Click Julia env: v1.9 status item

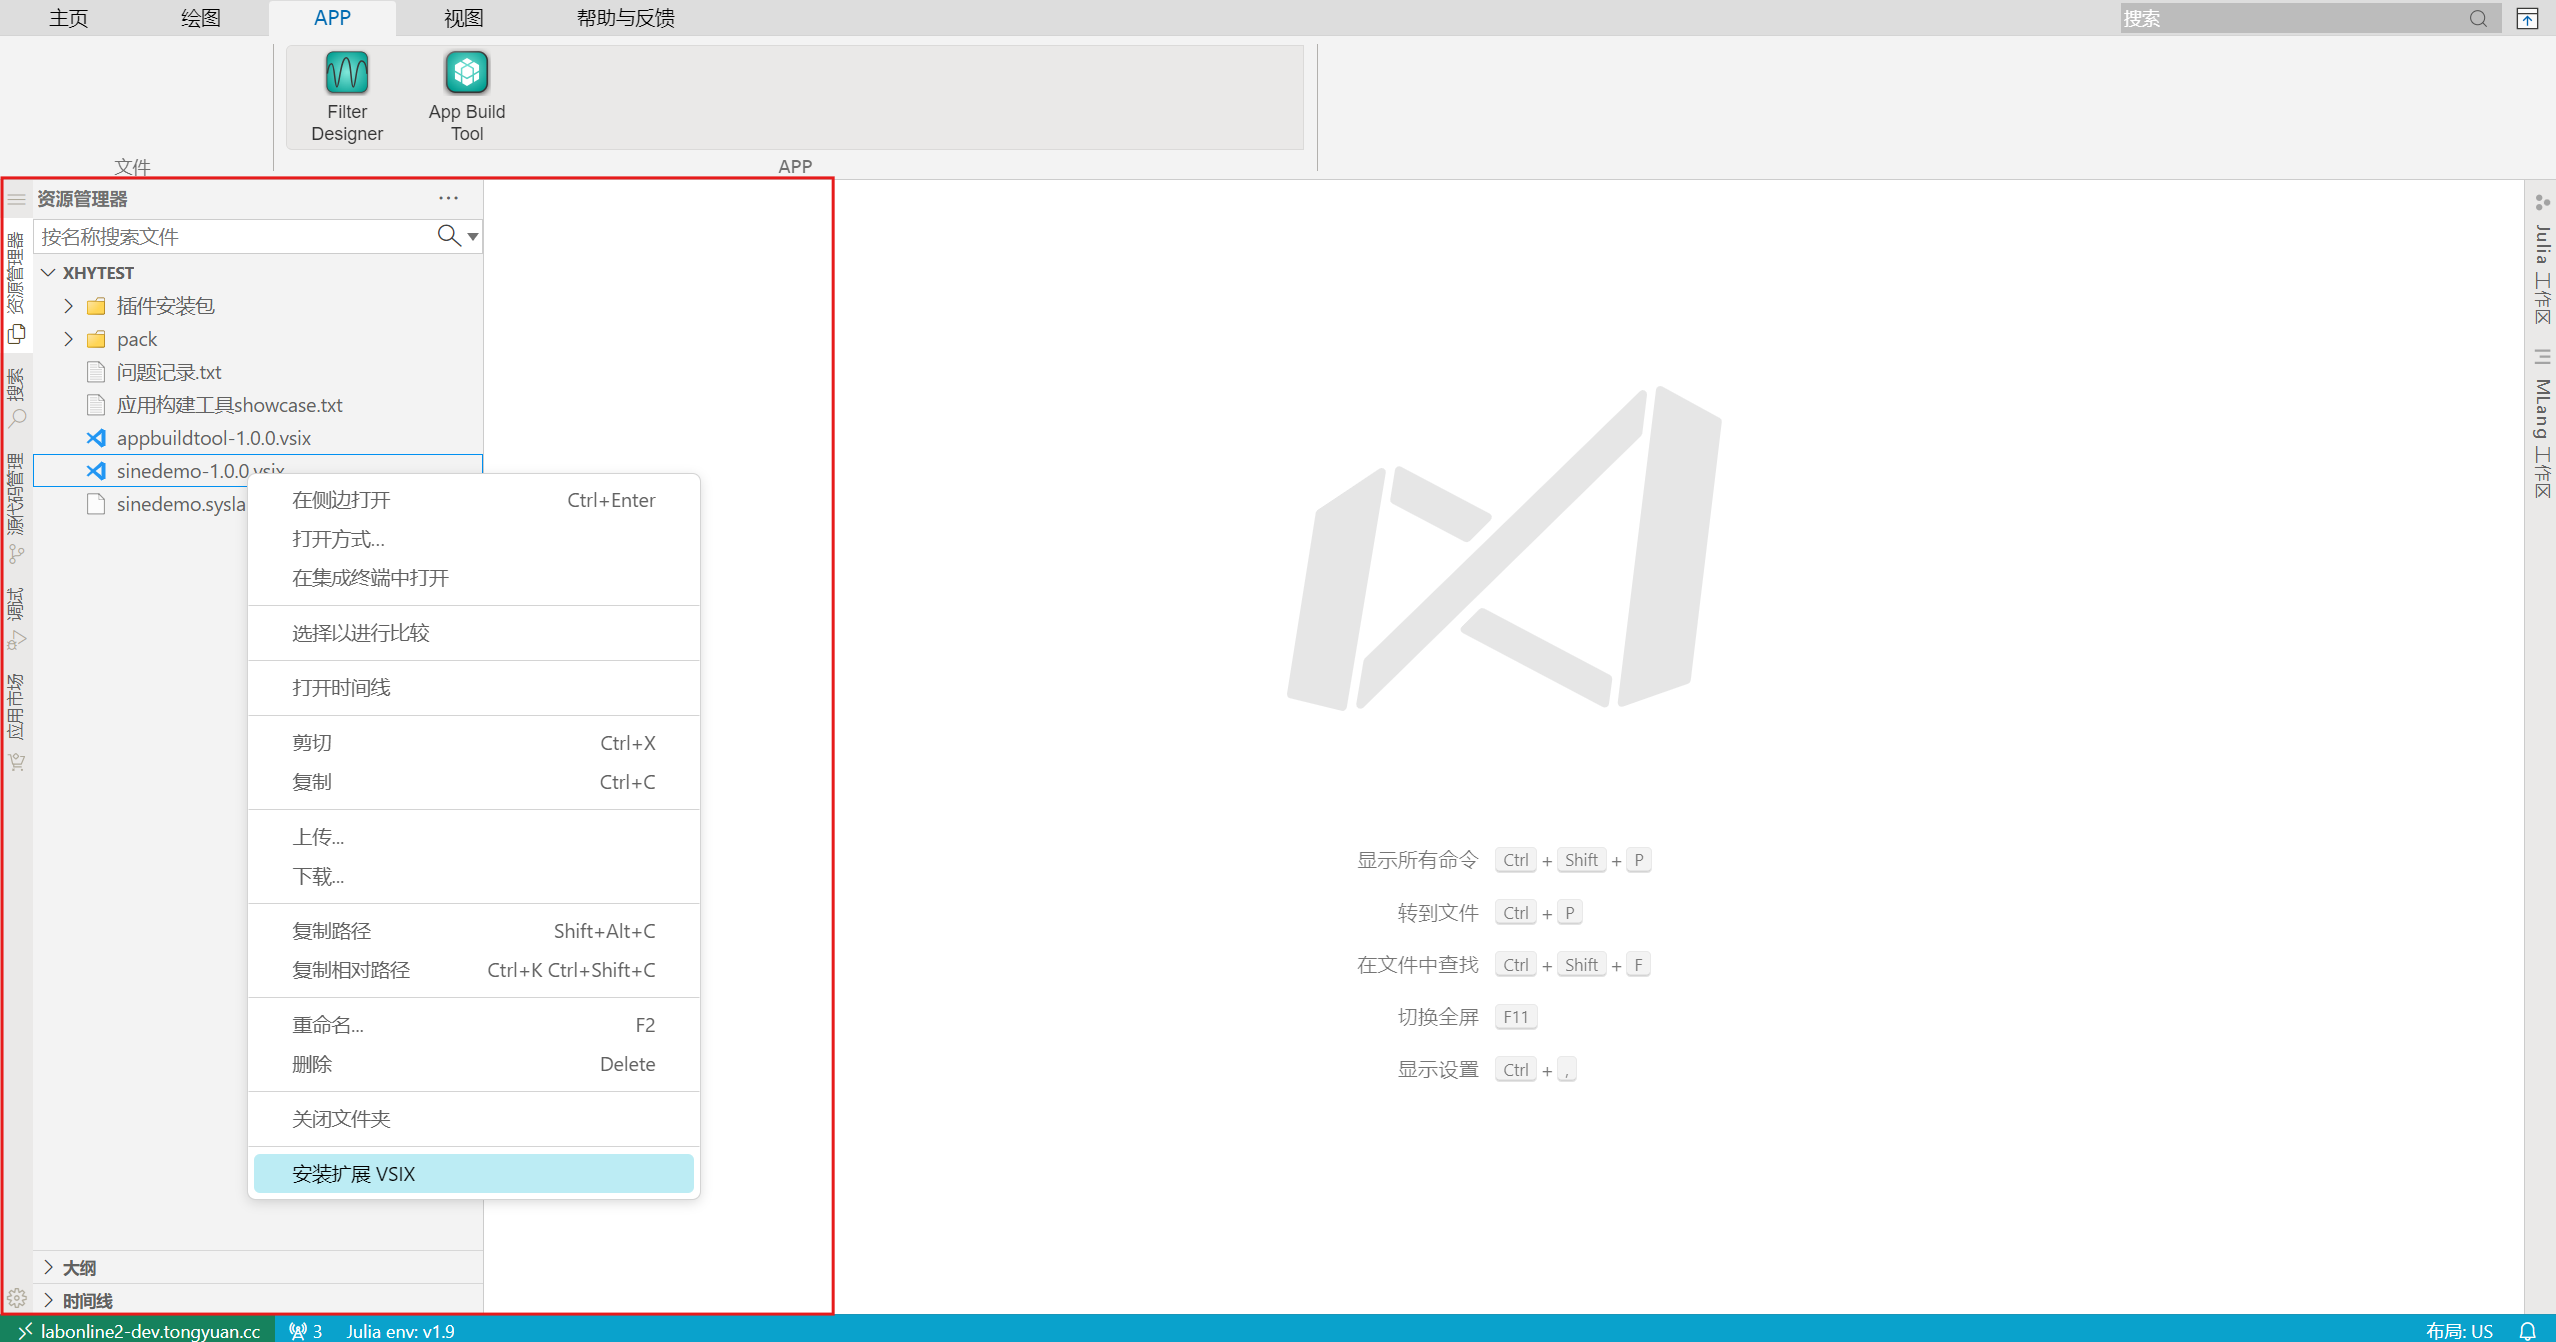point(400,1330)
